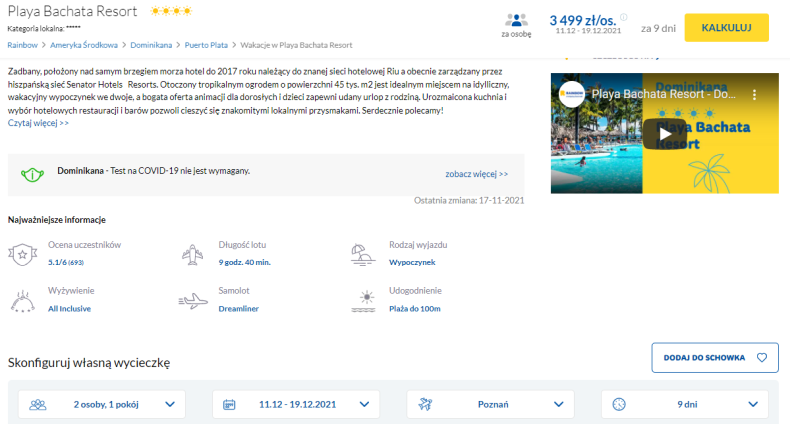This screenshot has height=424, width=790.
Task: Click the green face mask icon
Action: (x=32, y=175)
